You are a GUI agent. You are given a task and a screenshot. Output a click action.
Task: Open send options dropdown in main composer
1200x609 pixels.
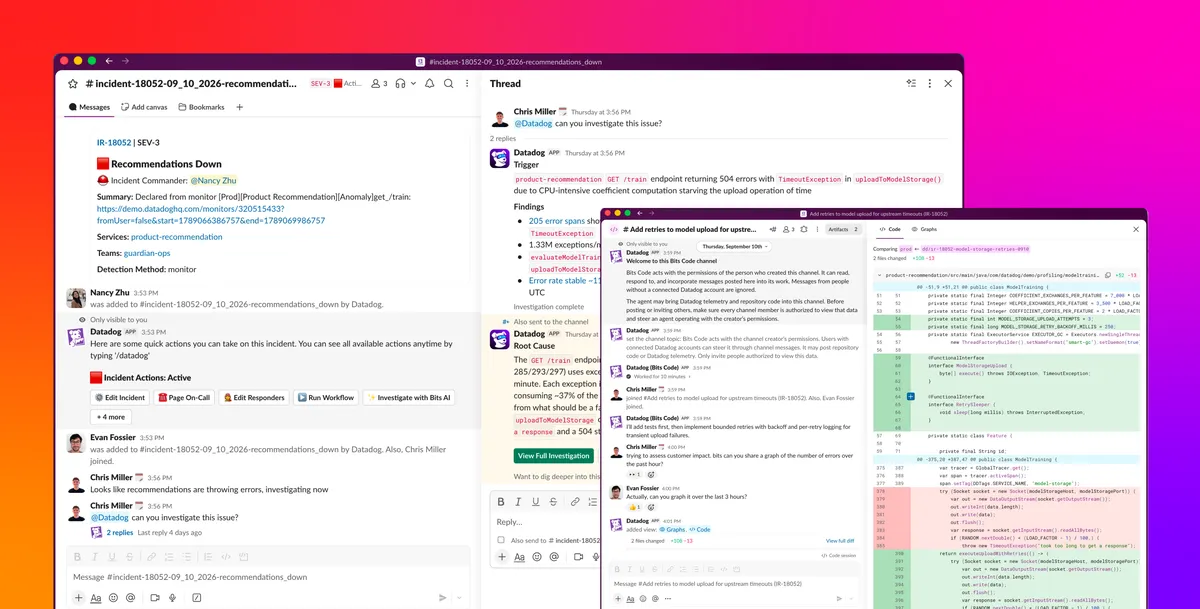click(x=459, y=597)
